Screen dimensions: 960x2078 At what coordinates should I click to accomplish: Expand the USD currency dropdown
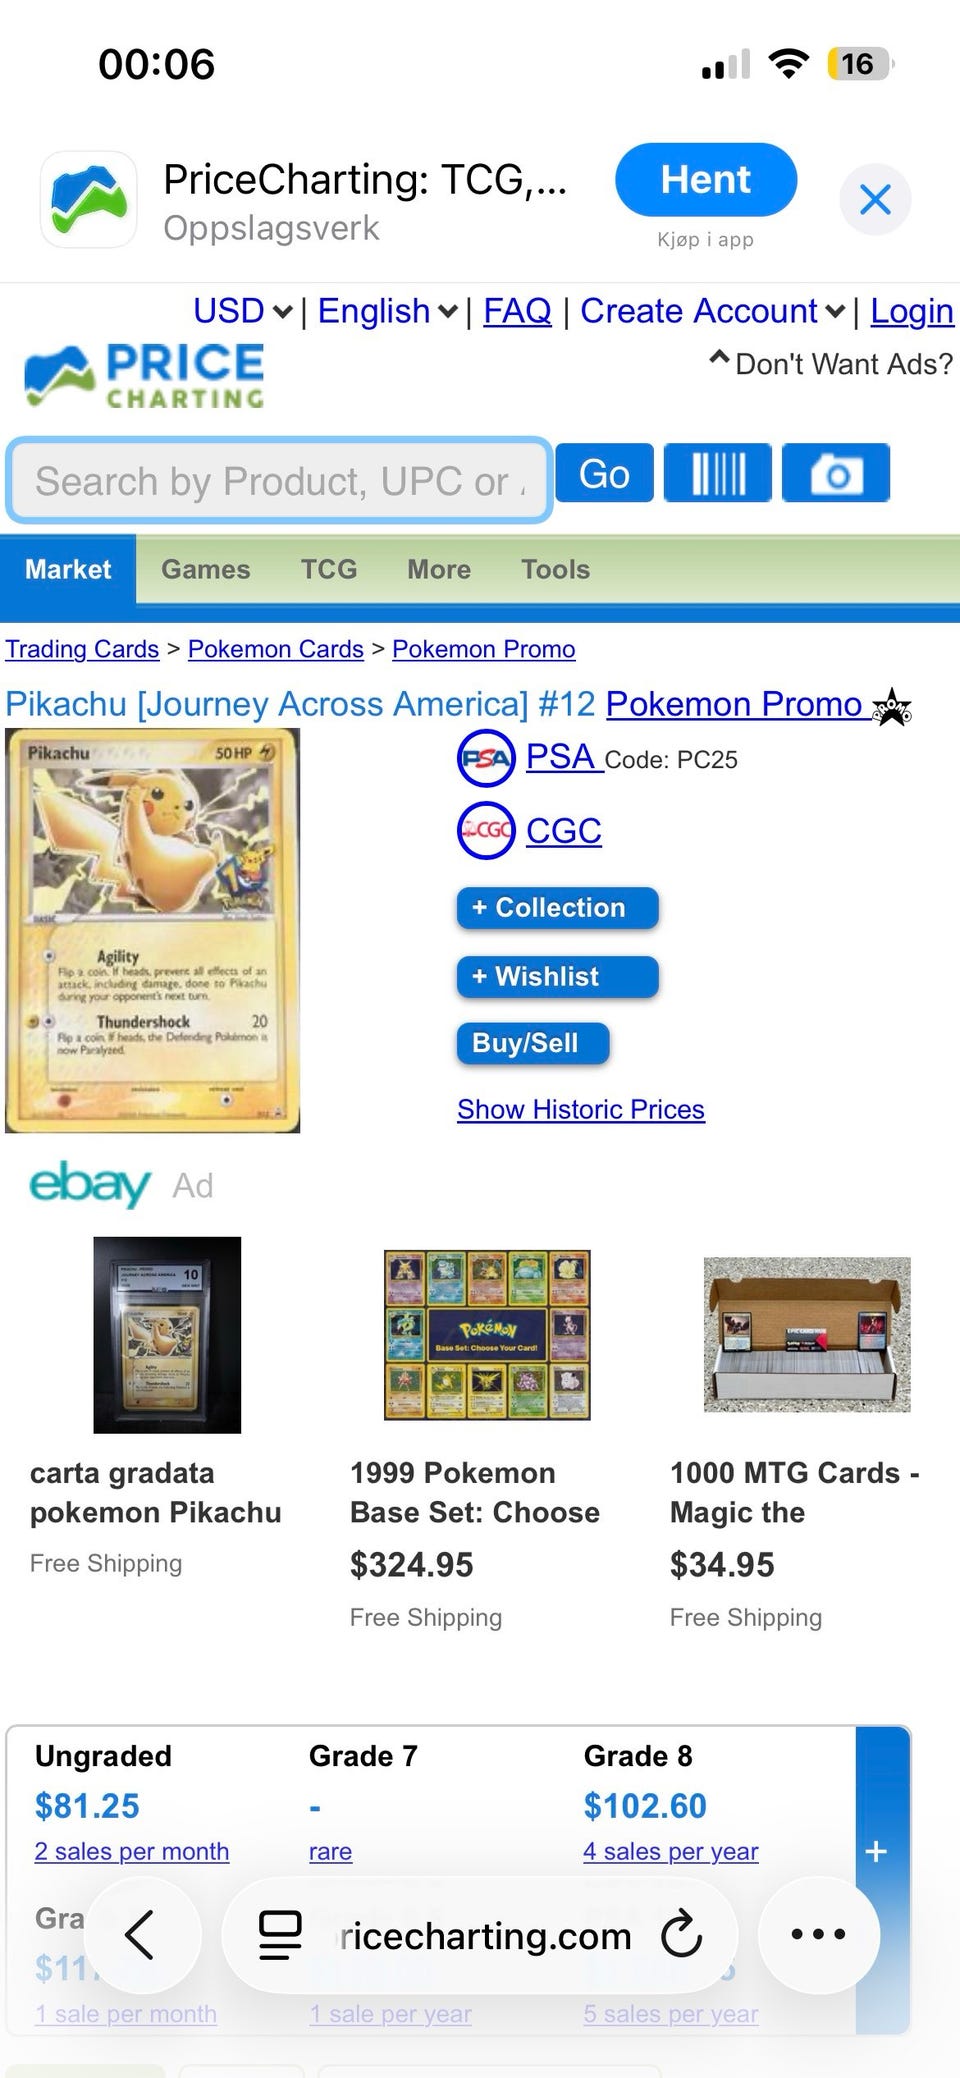point(243,312)
